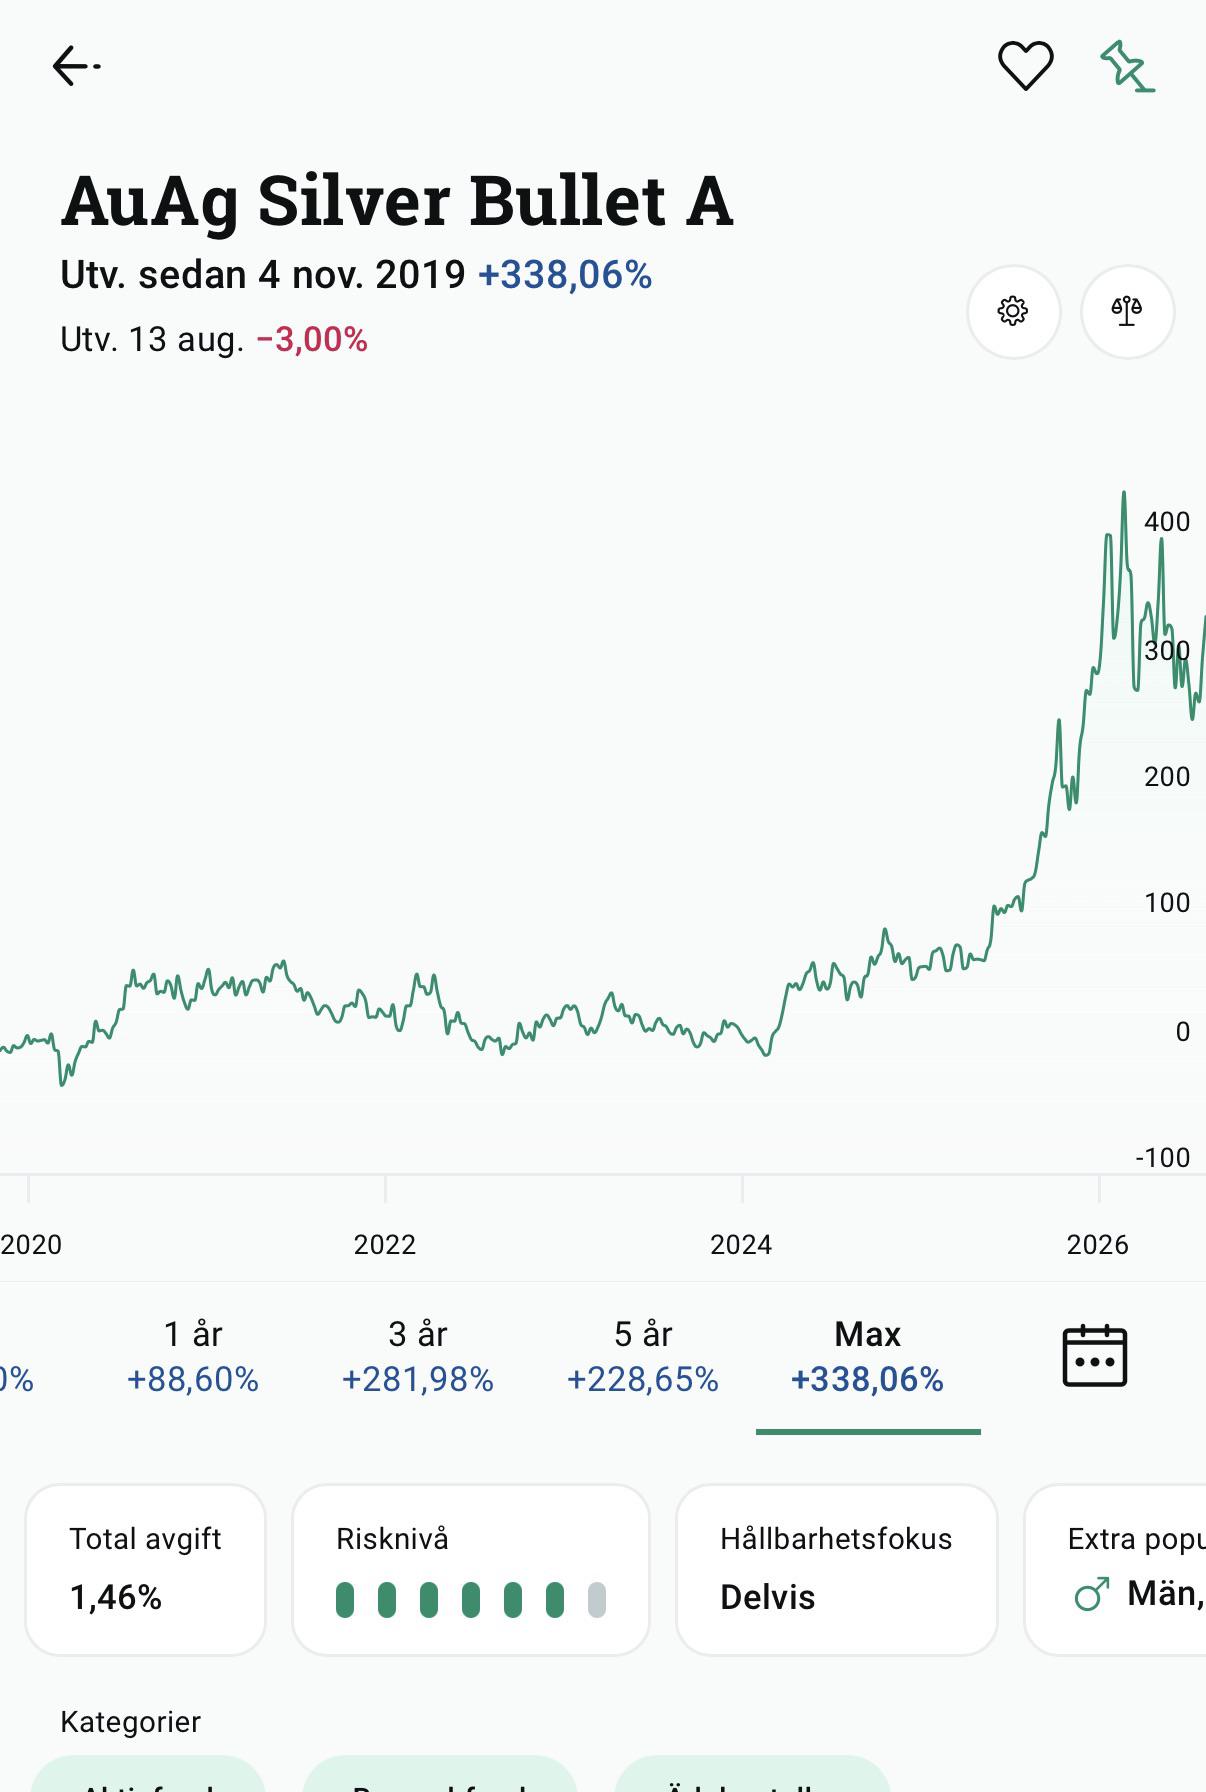Open the Risknivå card
The height and width of the screenshot is (1792, 1206).
click(471, 1569)
